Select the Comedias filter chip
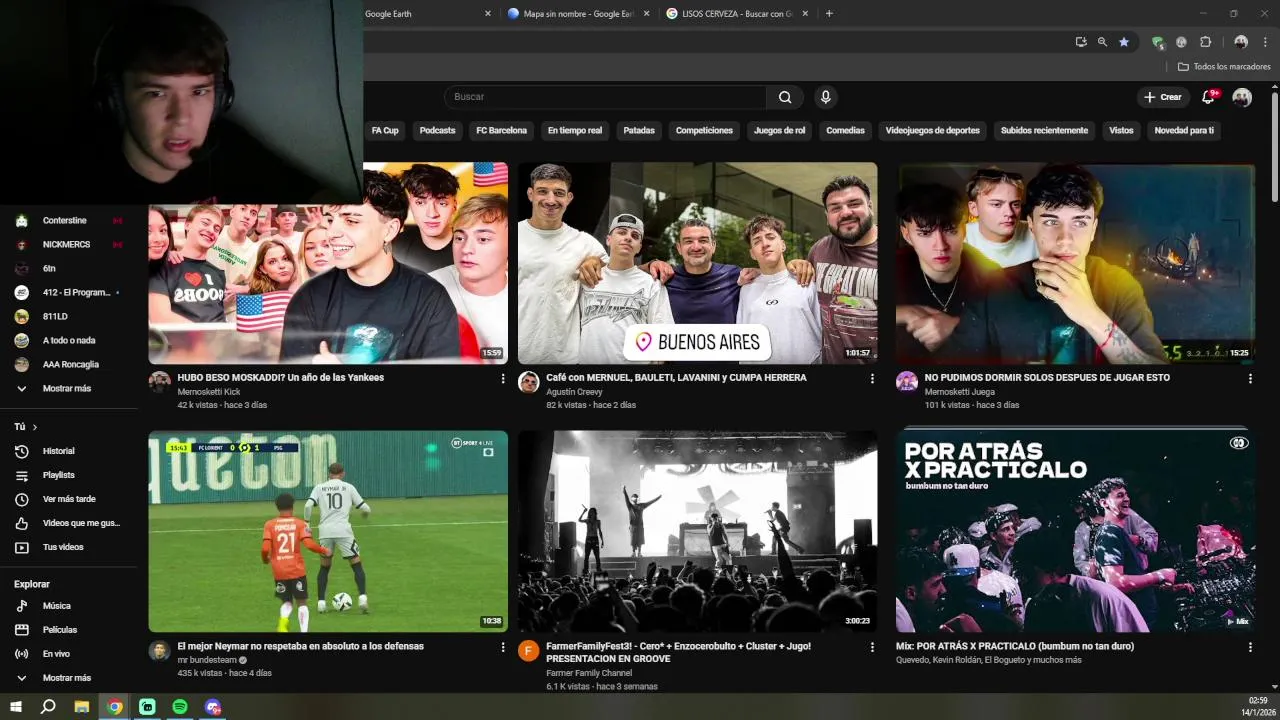Image resolution: width=1280 pixels, height=720 pixels. point(845,131)
